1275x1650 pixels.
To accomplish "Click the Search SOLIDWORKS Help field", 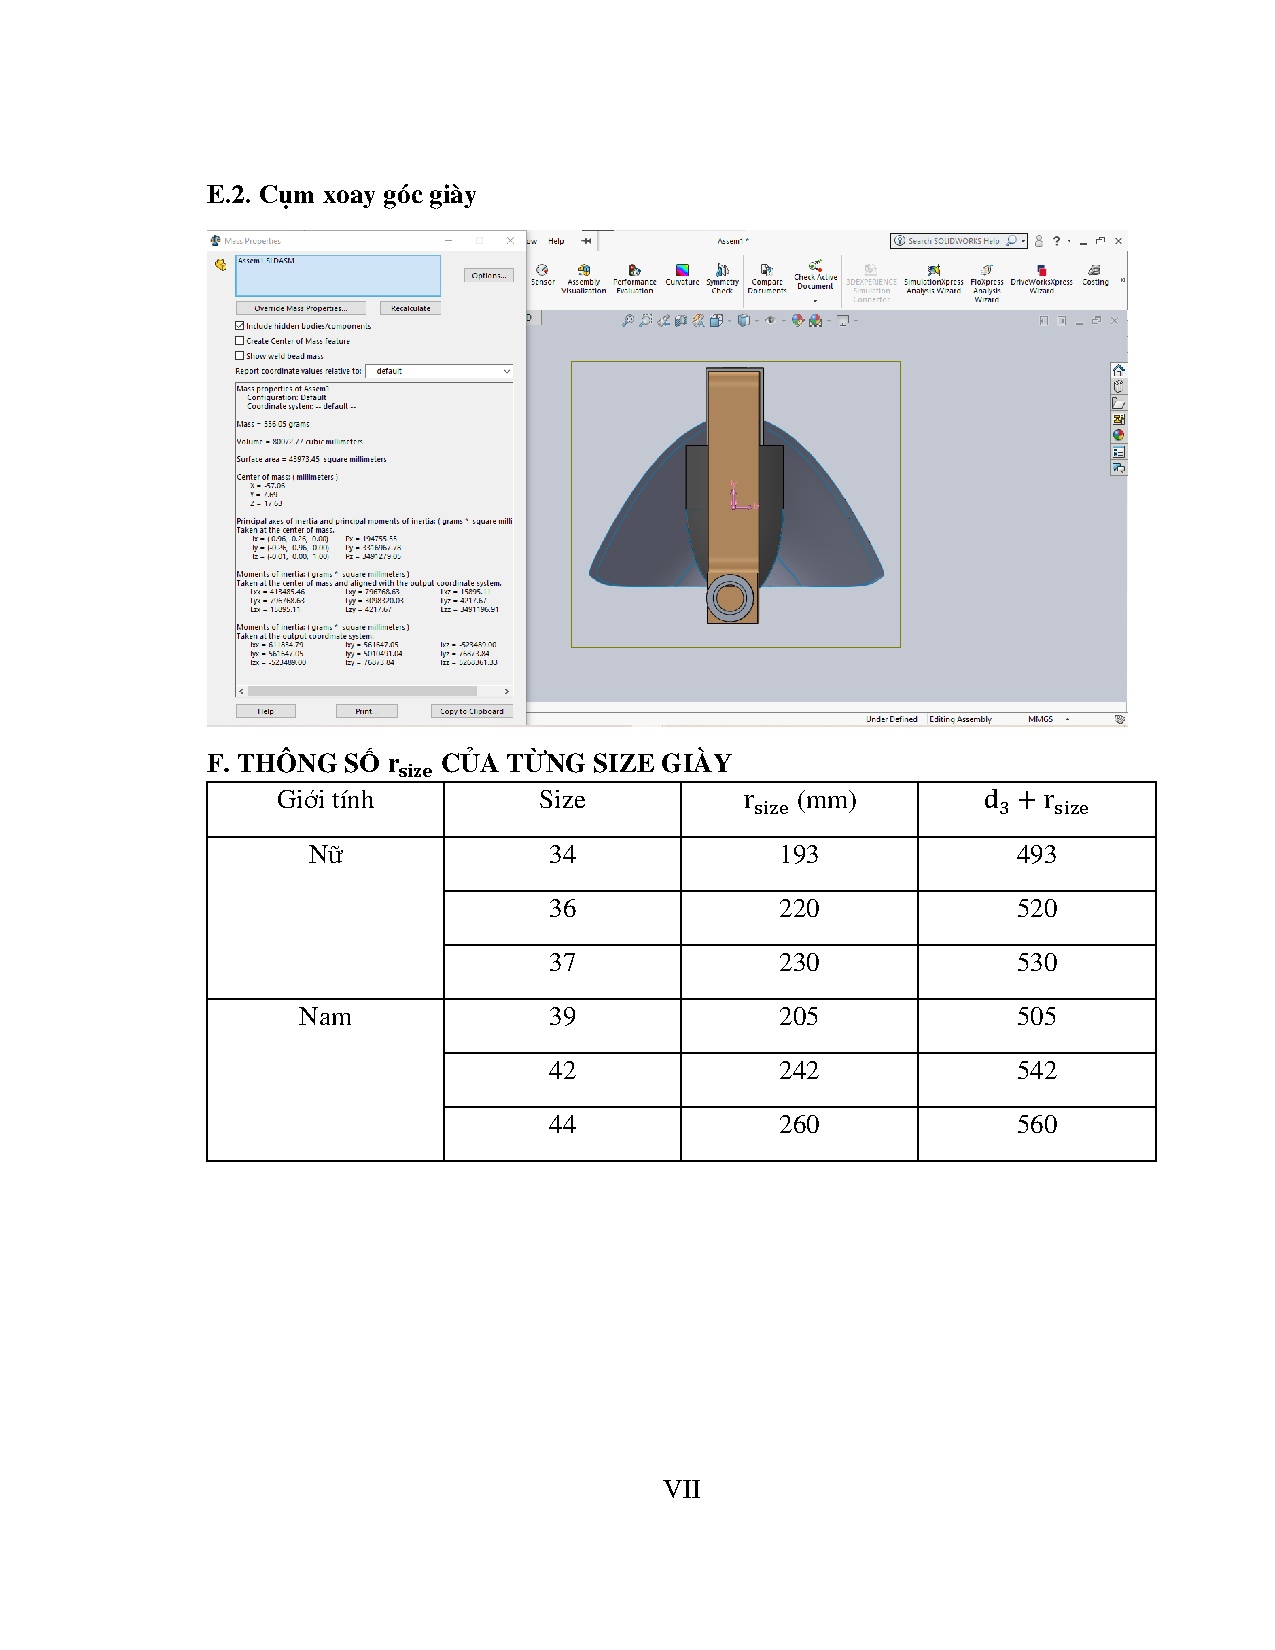I will coord(952,241).
